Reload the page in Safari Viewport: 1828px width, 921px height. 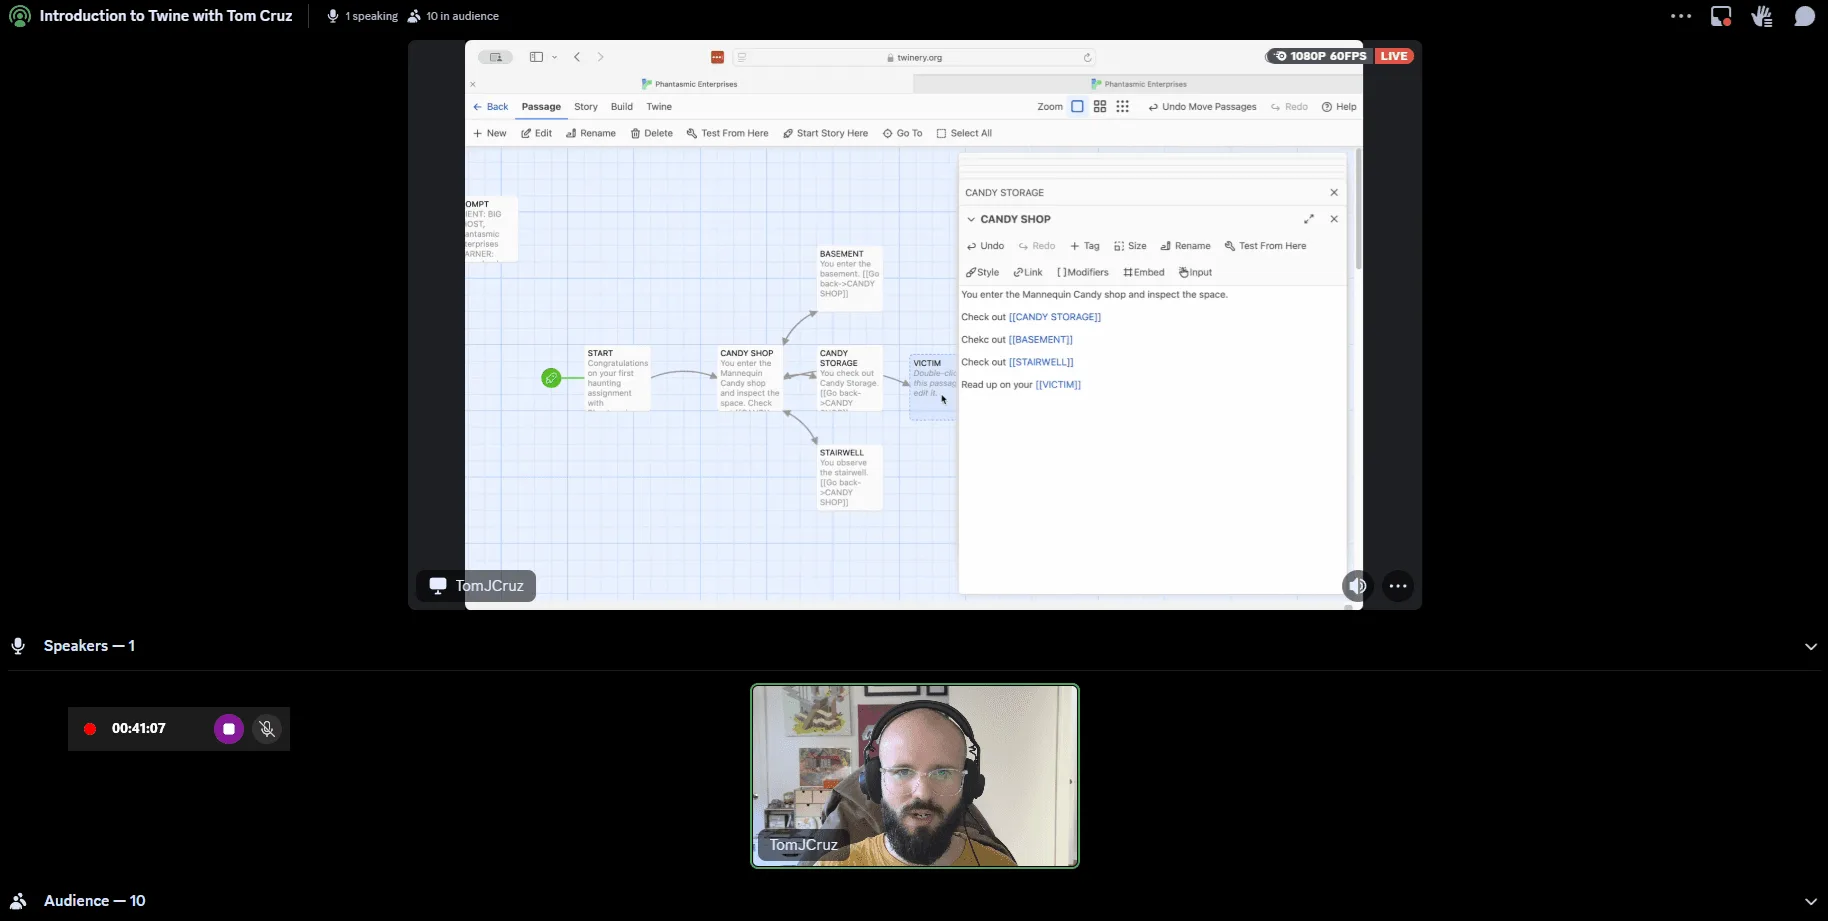(1087, 57)
